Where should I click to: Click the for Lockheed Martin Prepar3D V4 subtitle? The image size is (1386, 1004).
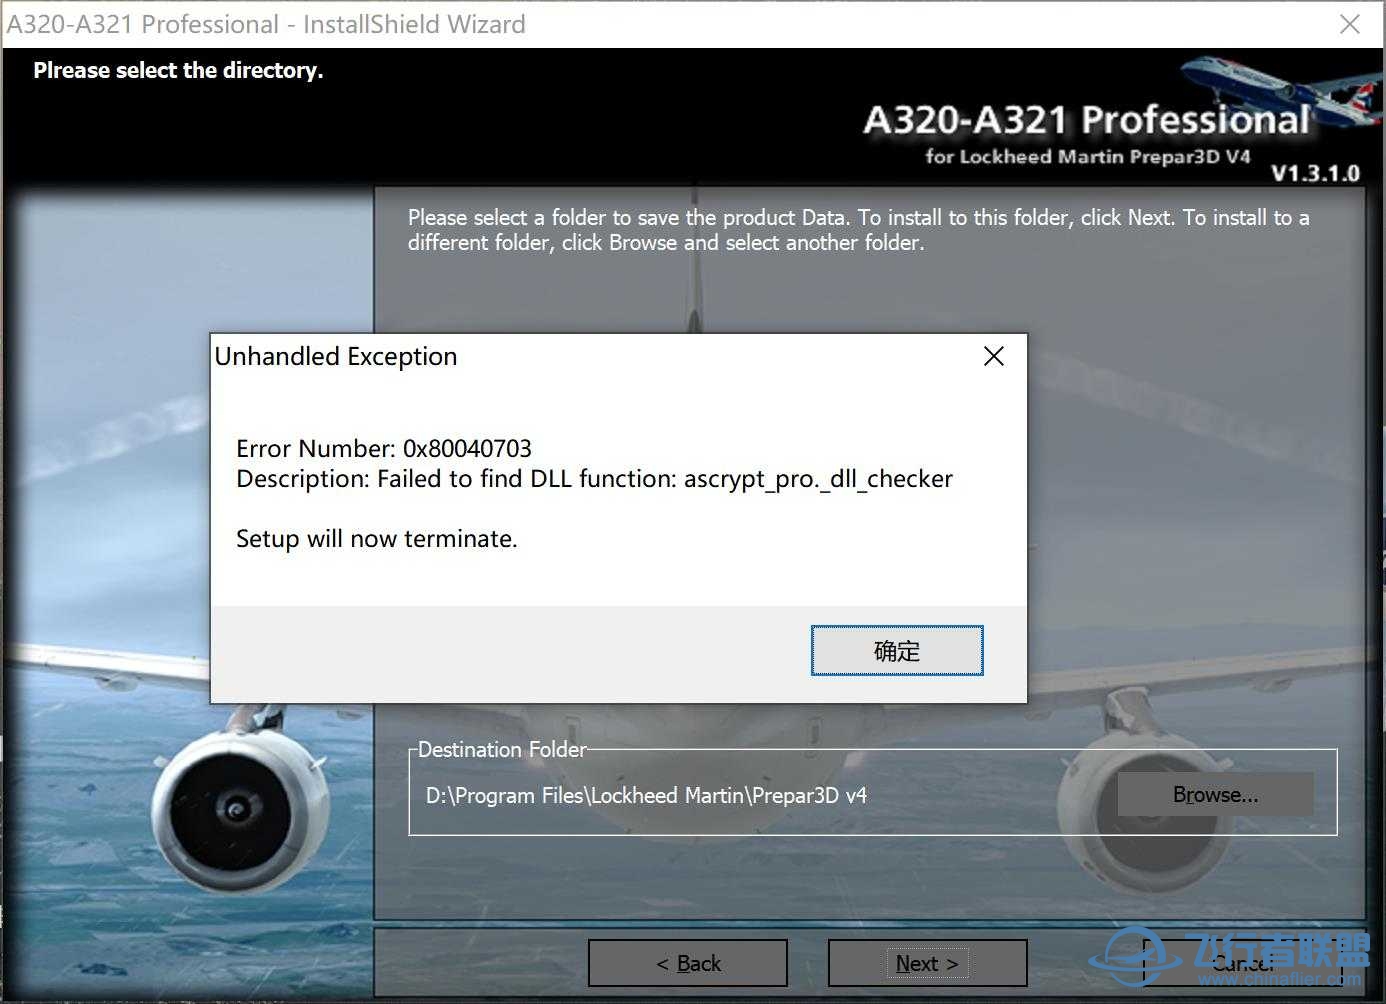(1088, 156)
